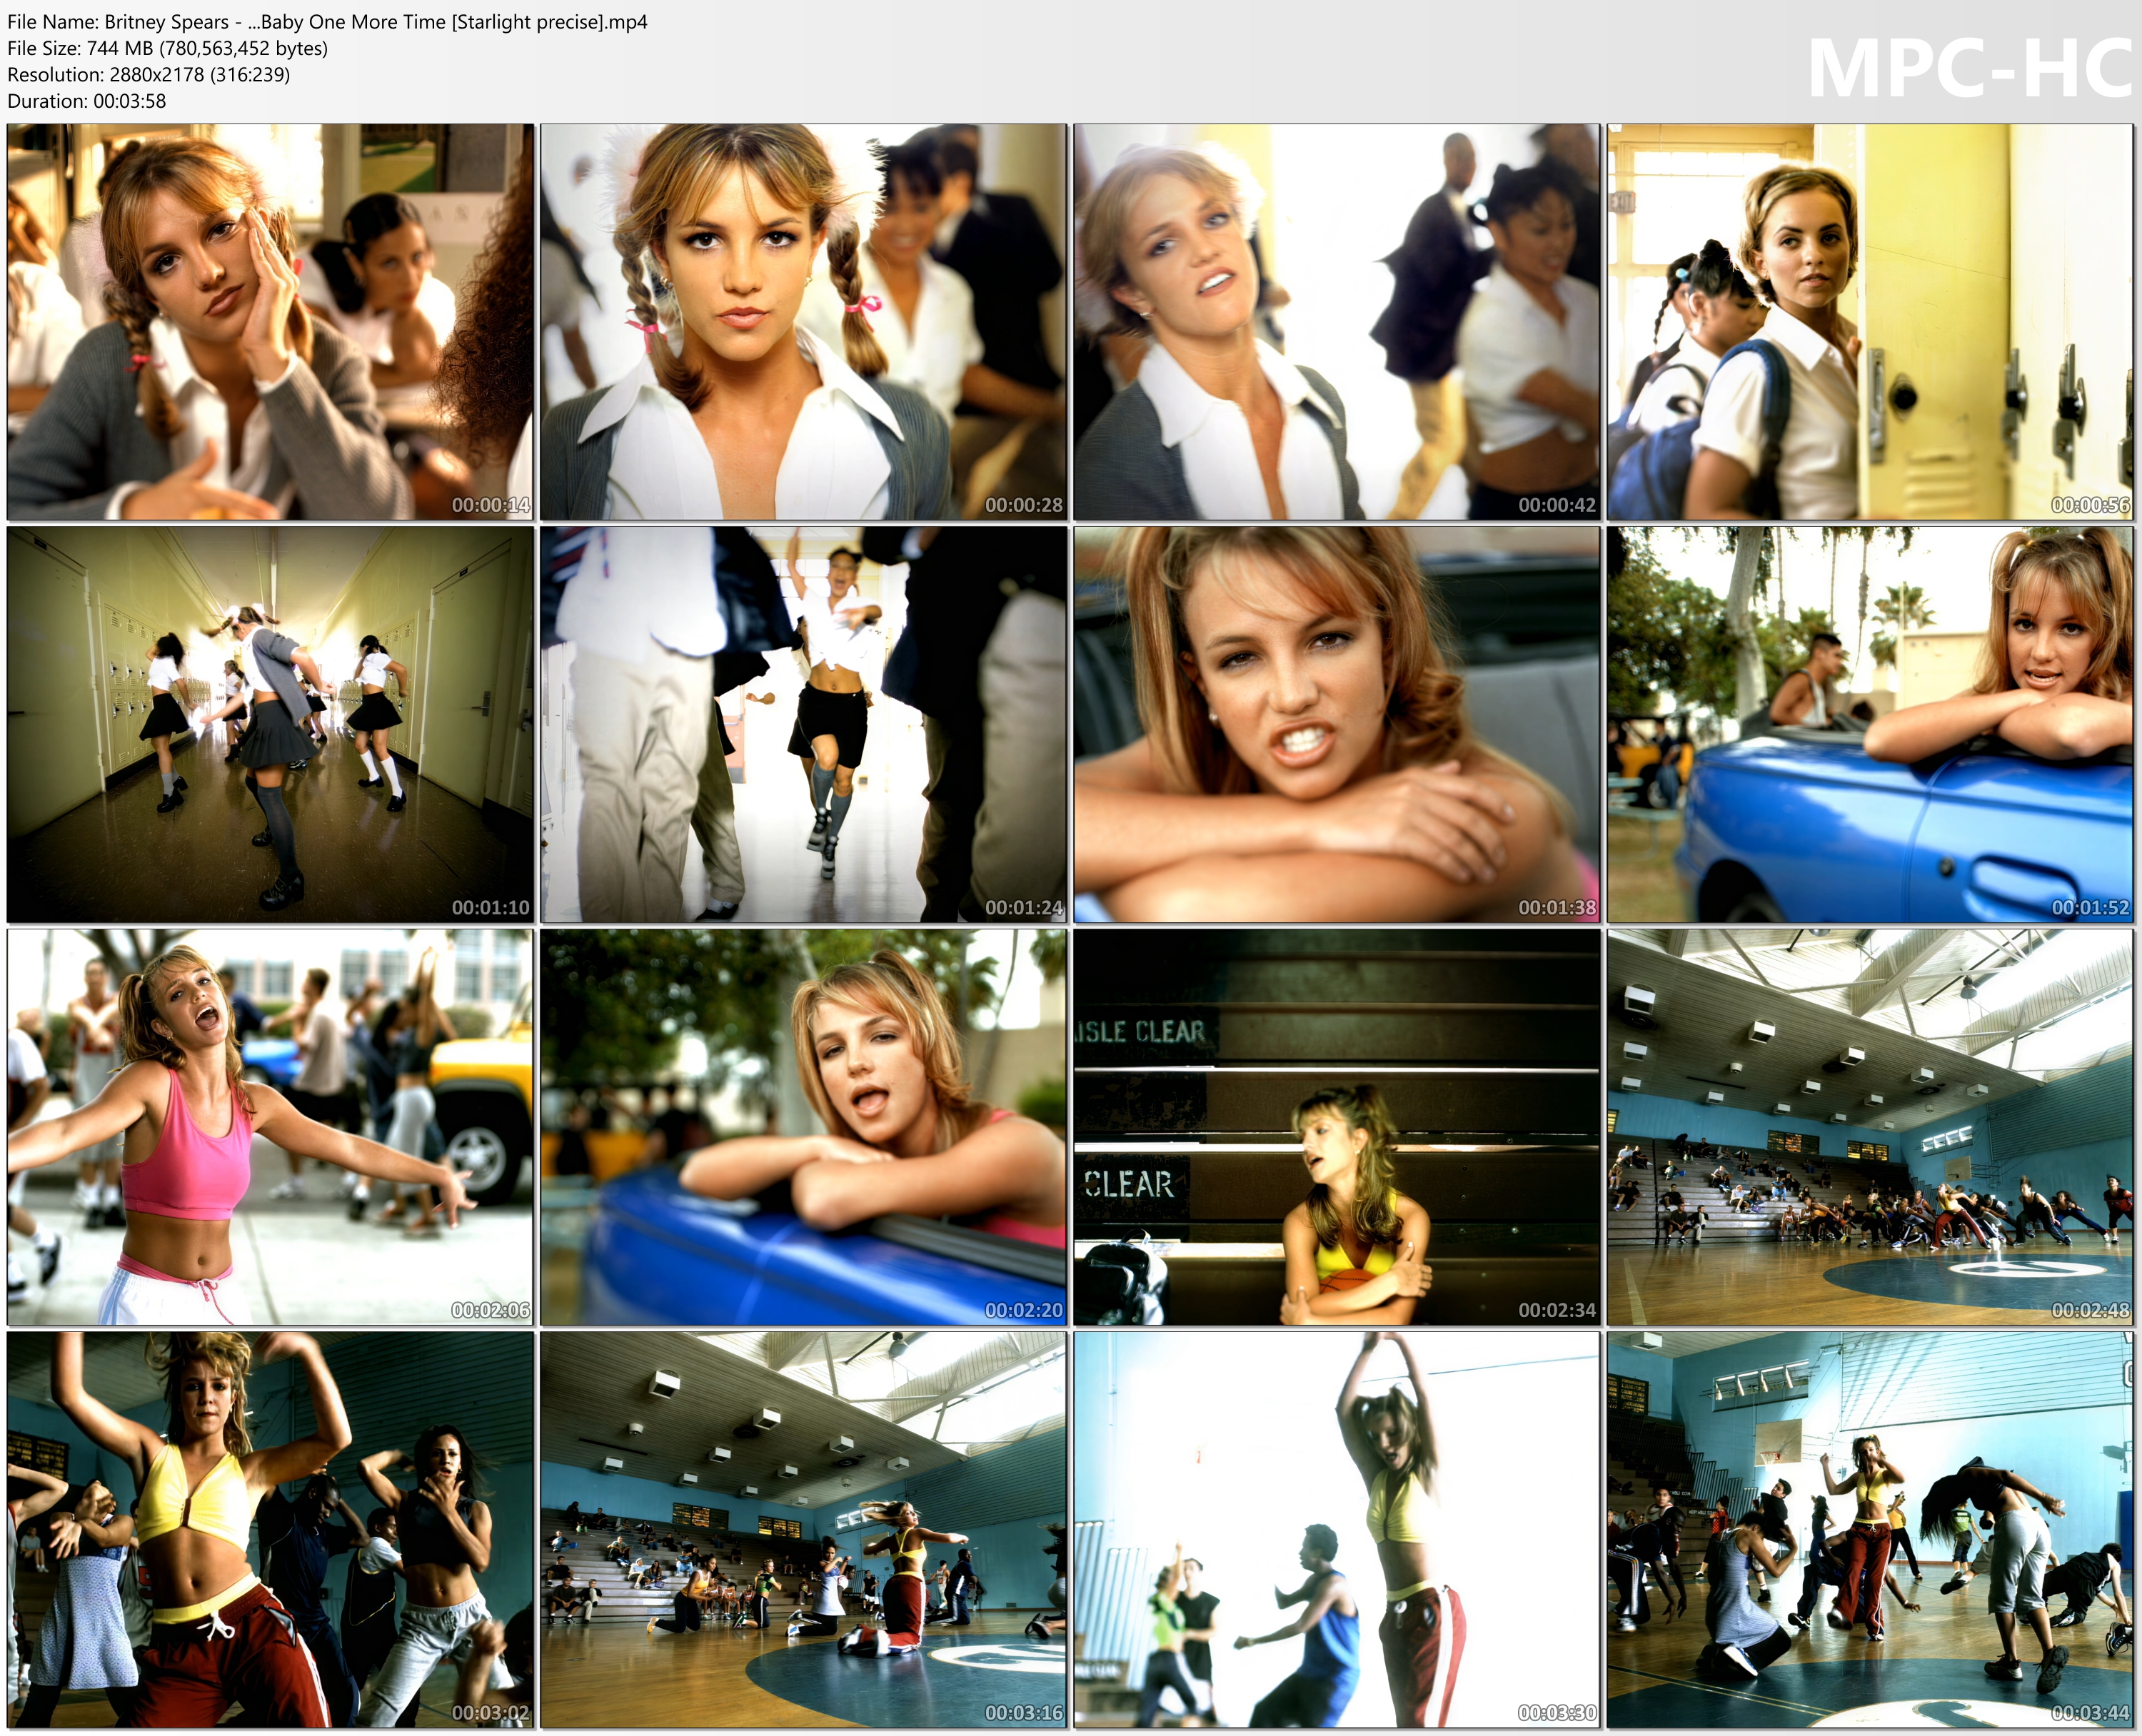The height and width of the screenshot is (1736, 2142).
Task: Open the close-up thumbnail at 00:01:38
Action: (x=1337, y=724)
